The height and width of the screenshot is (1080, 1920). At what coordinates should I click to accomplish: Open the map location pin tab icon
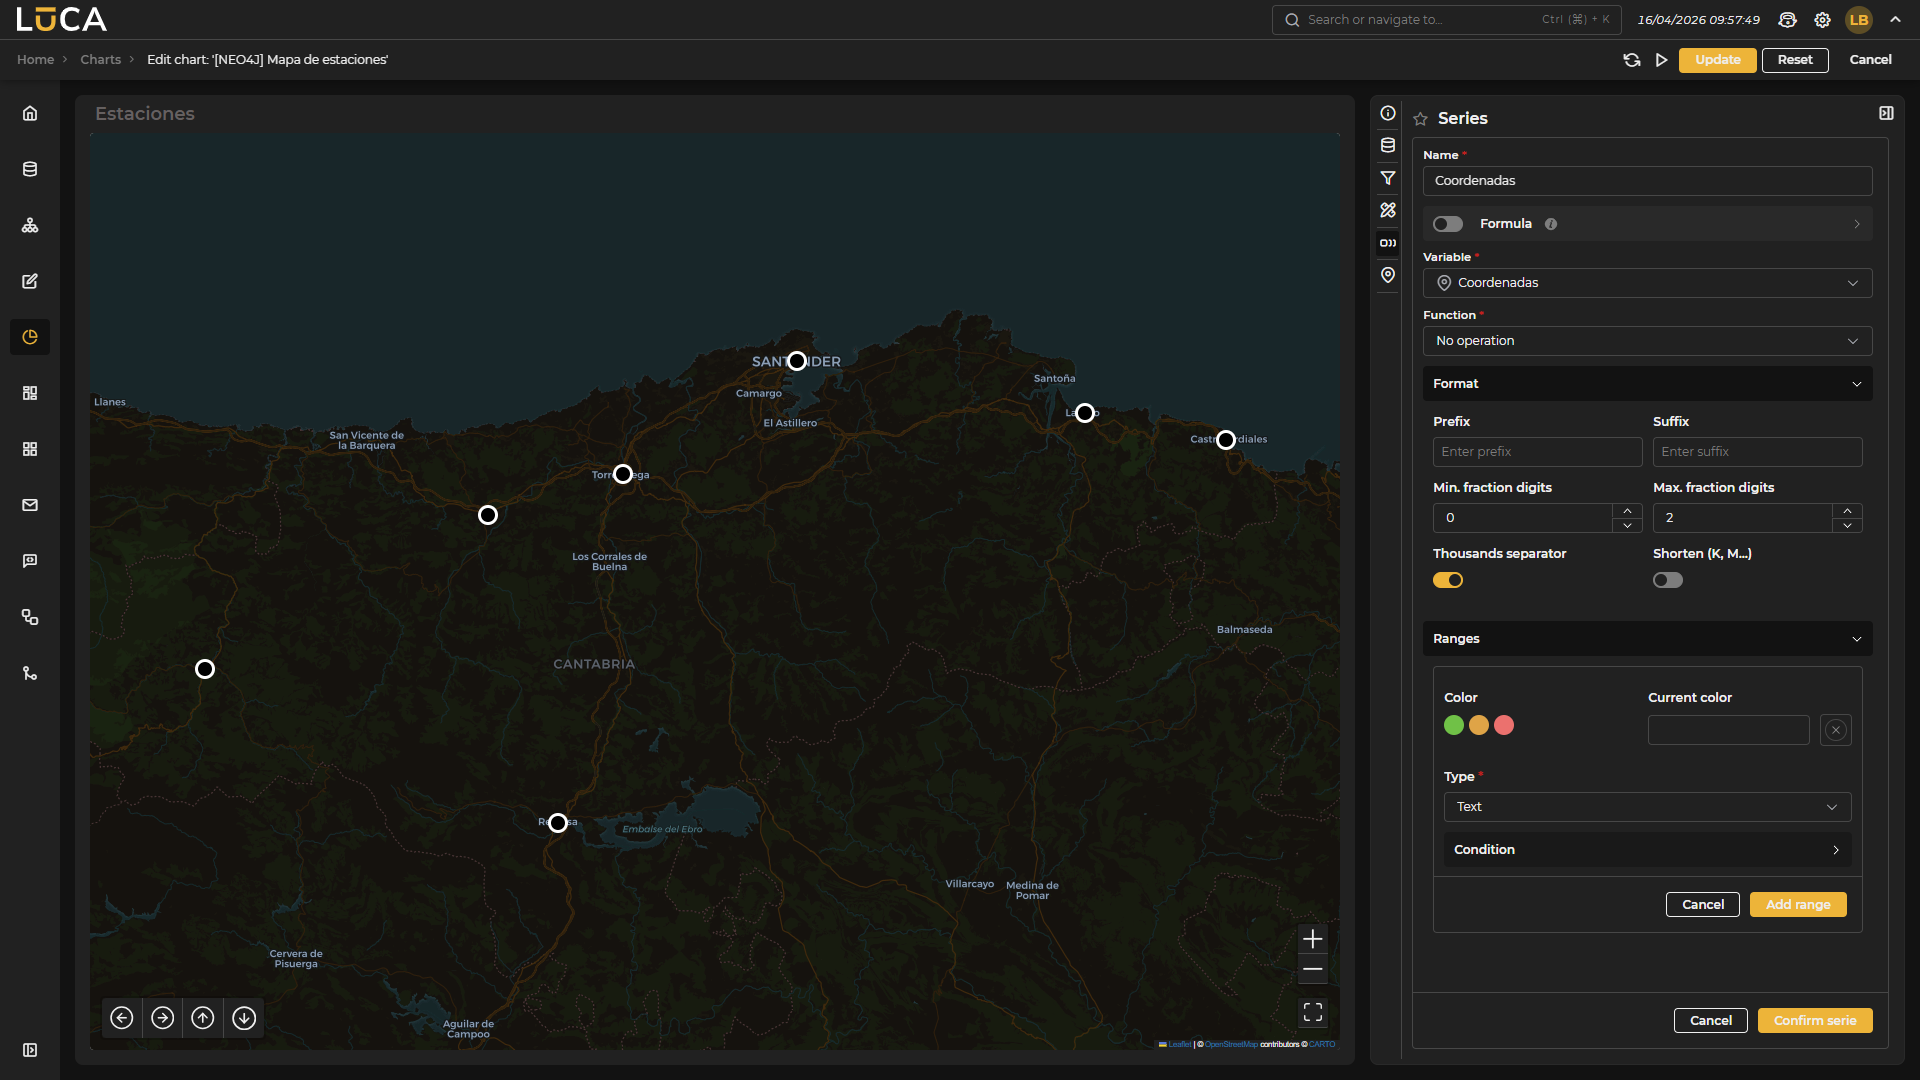(1388, 275)
